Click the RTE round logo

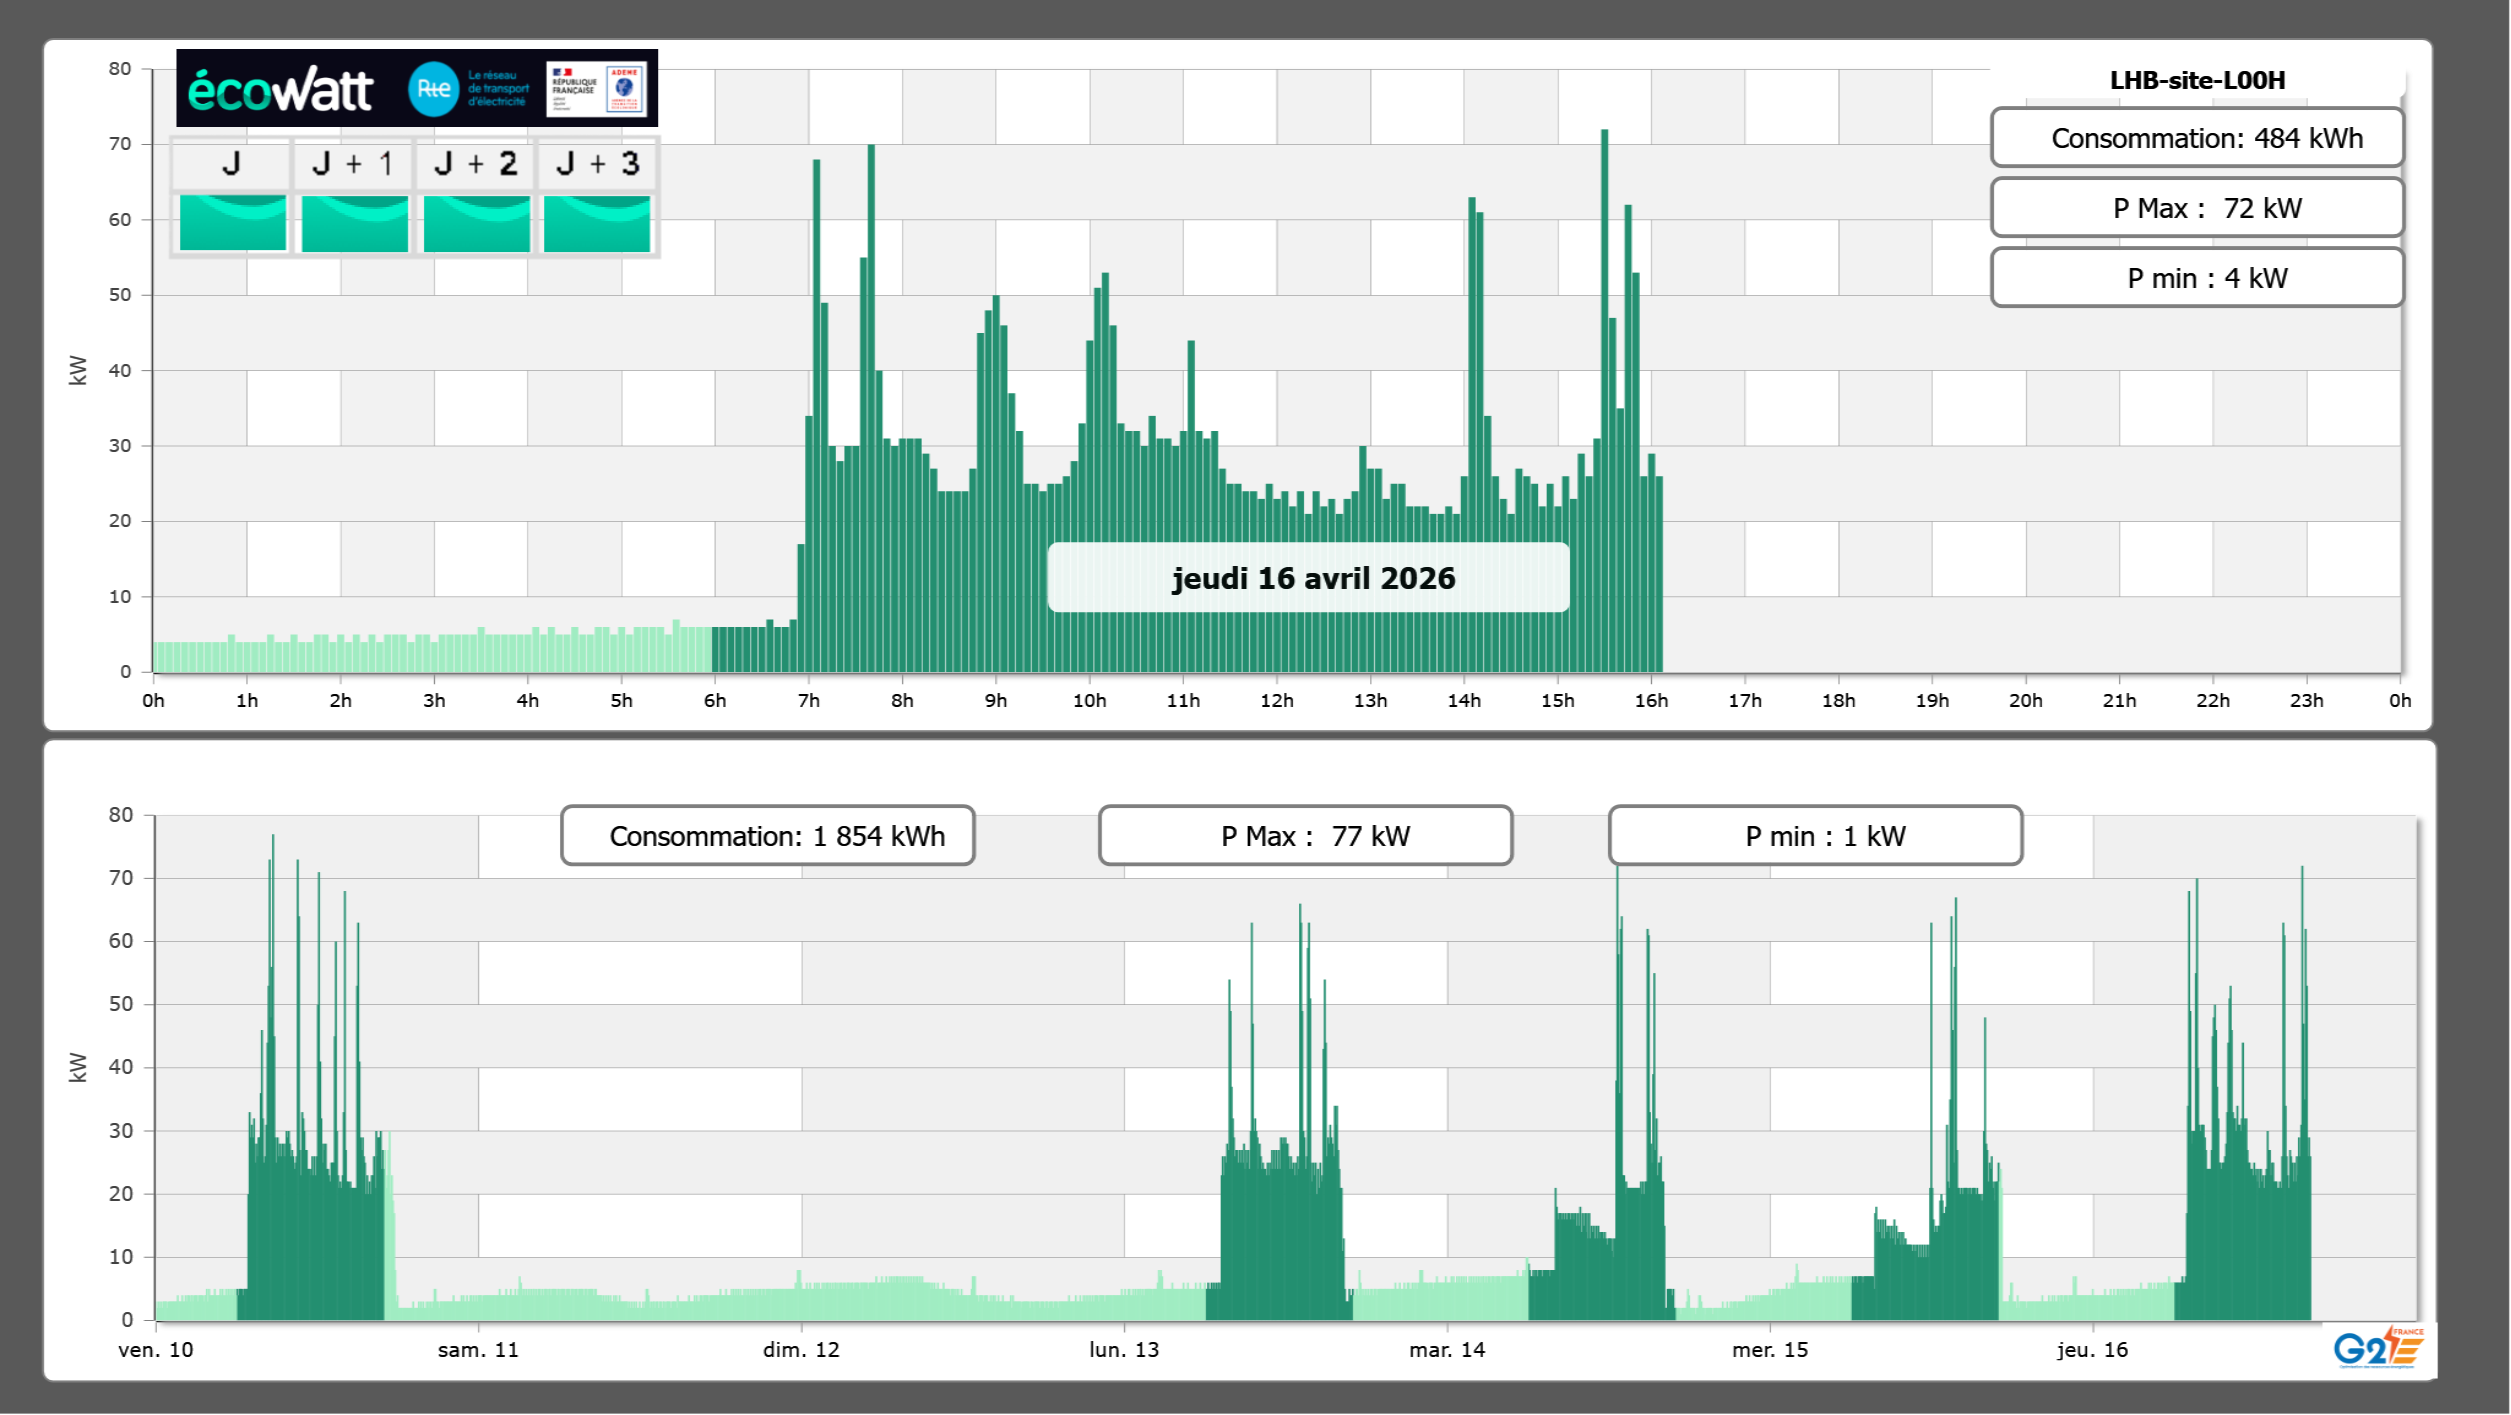[433, 89]
